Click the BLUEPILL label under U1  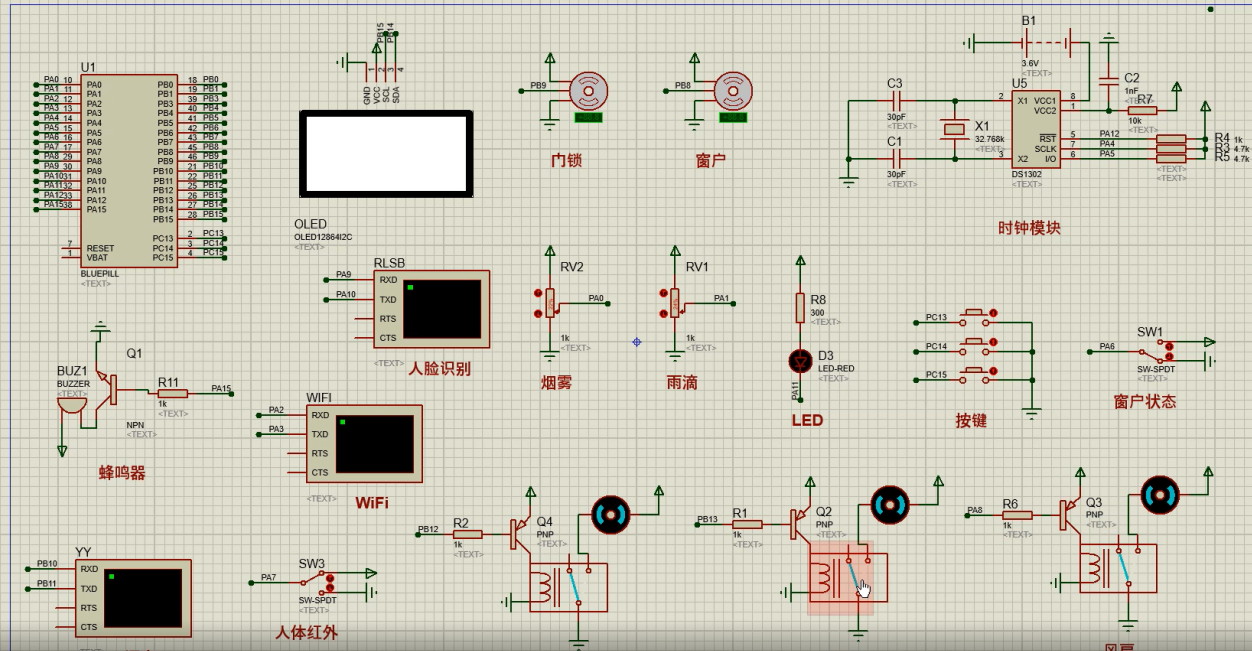[100, 273]
